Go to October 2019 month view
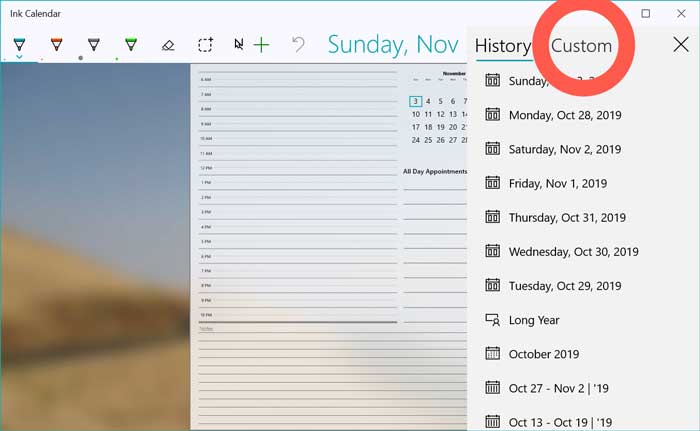Screen dimensions: 700x431 click(543, 354)
